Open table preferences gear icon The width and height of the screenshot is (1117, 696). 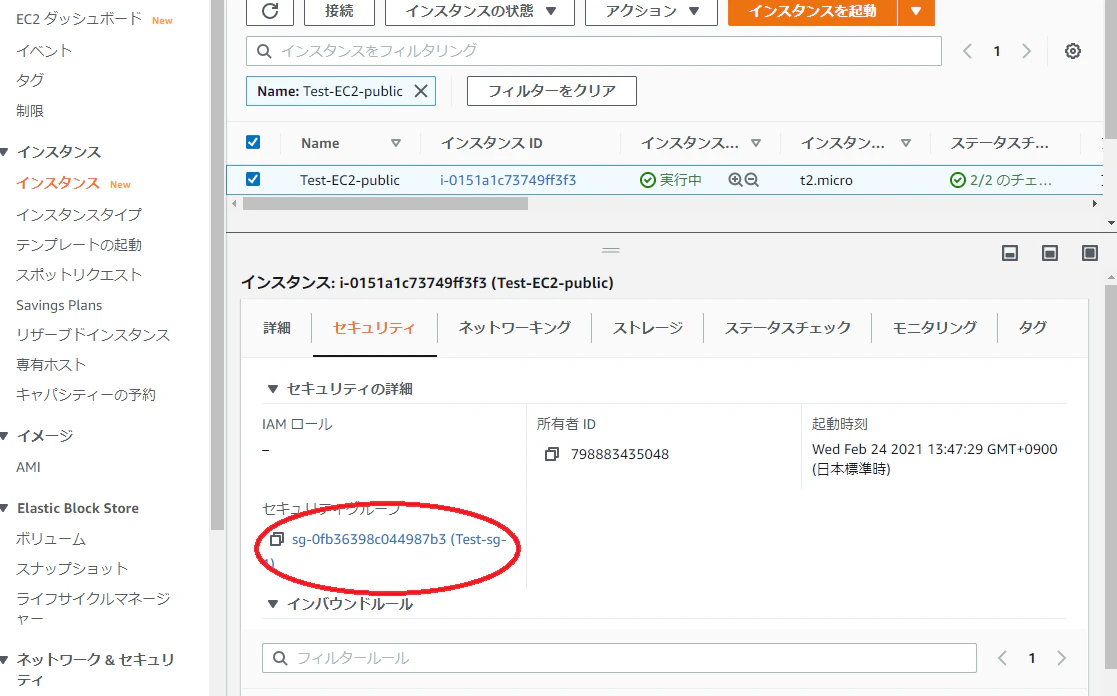click(x=1073, y=51)
